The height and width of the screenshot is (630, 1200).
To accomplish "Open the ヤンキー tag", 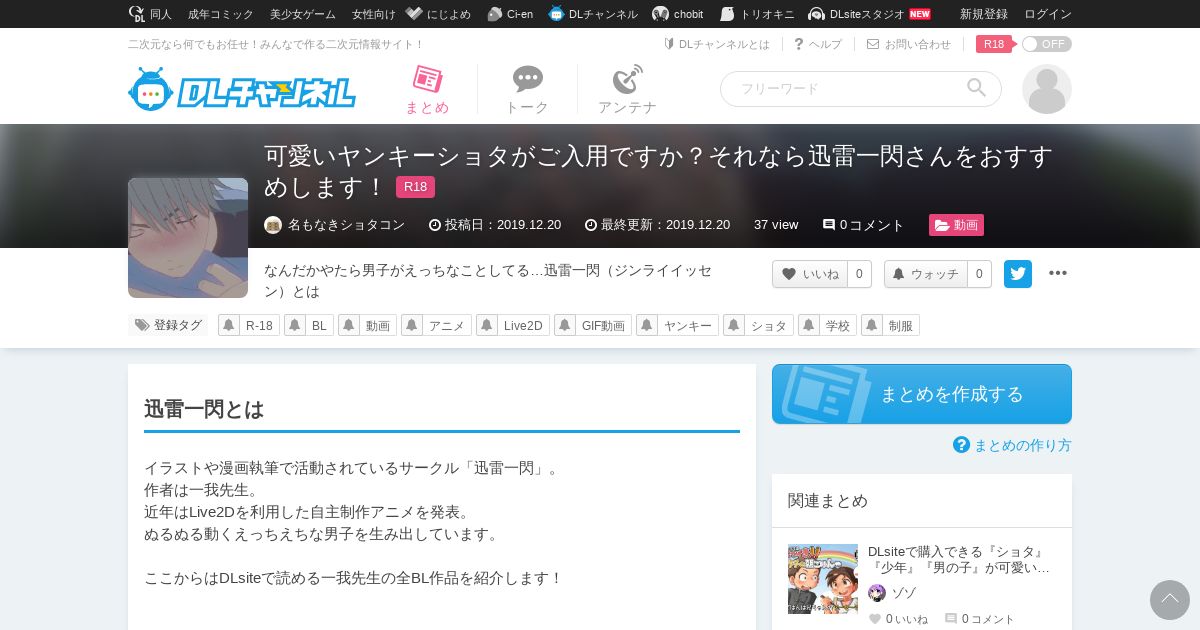I will [688, 325].
